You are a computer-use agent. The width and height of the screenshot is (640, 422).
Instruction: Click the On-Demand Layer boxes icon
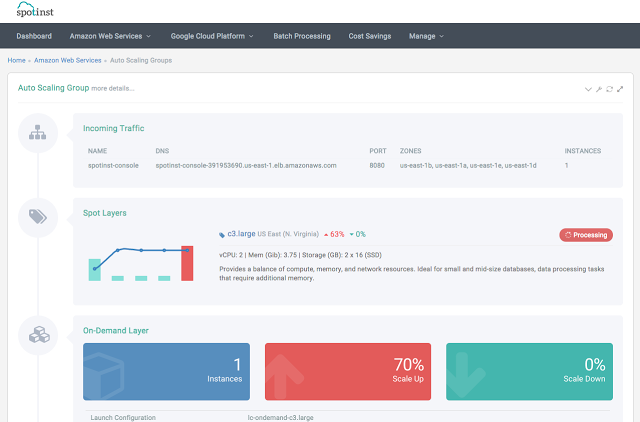click(x=38, y=334)
